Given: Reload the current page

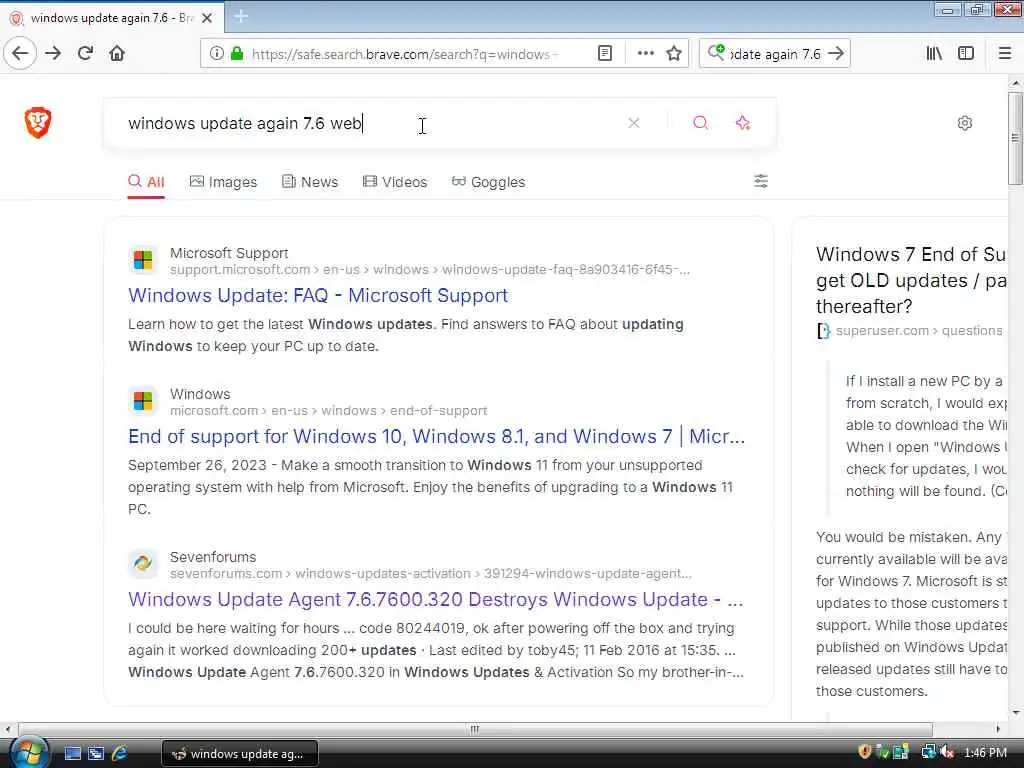Looking at the screenshot, I should (x=85, y=54).
